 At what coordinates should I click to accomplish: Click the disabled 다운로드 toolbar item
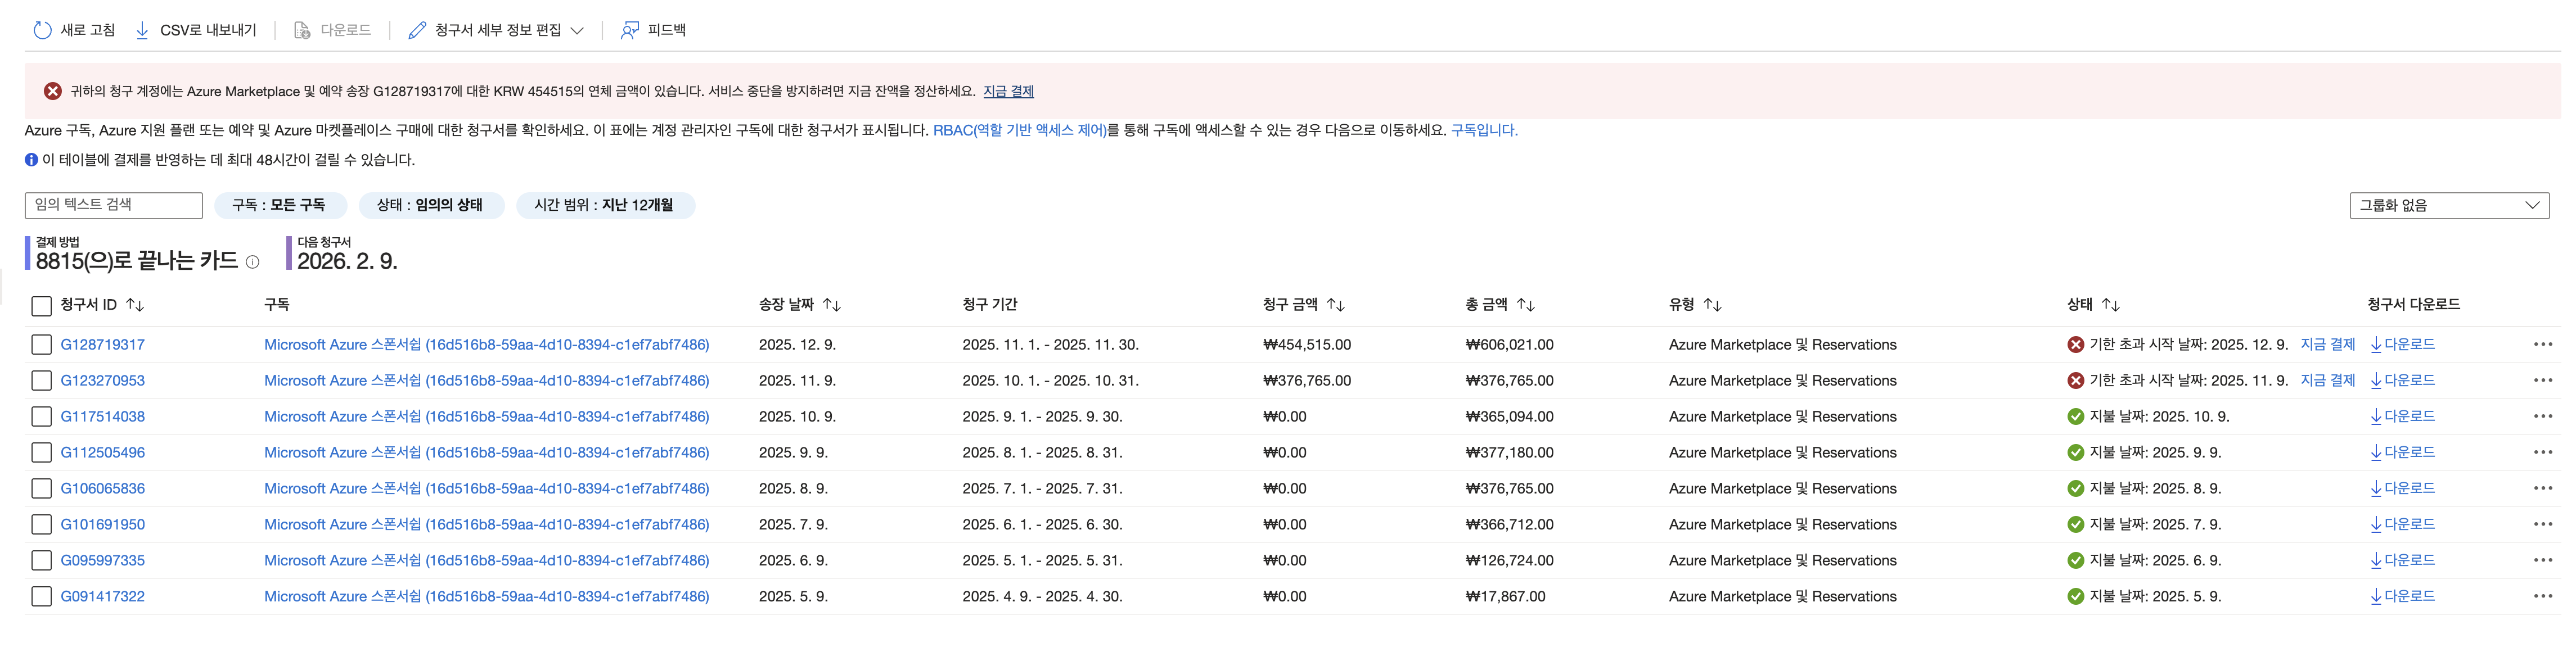point(332,30)
